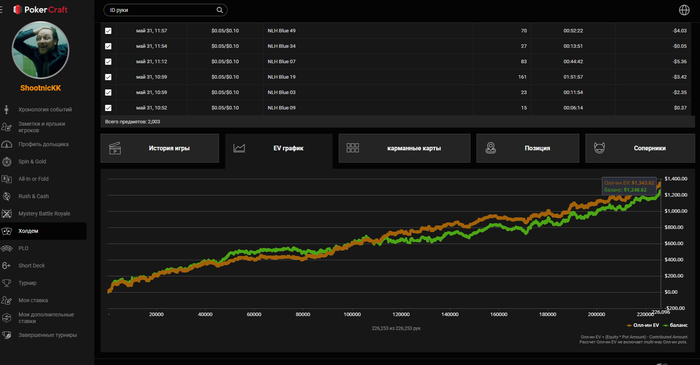Click the -$4.03 result cell
The height and width of the screenshot is (365, 700).
pyautogui.click(x=679, y=31)
